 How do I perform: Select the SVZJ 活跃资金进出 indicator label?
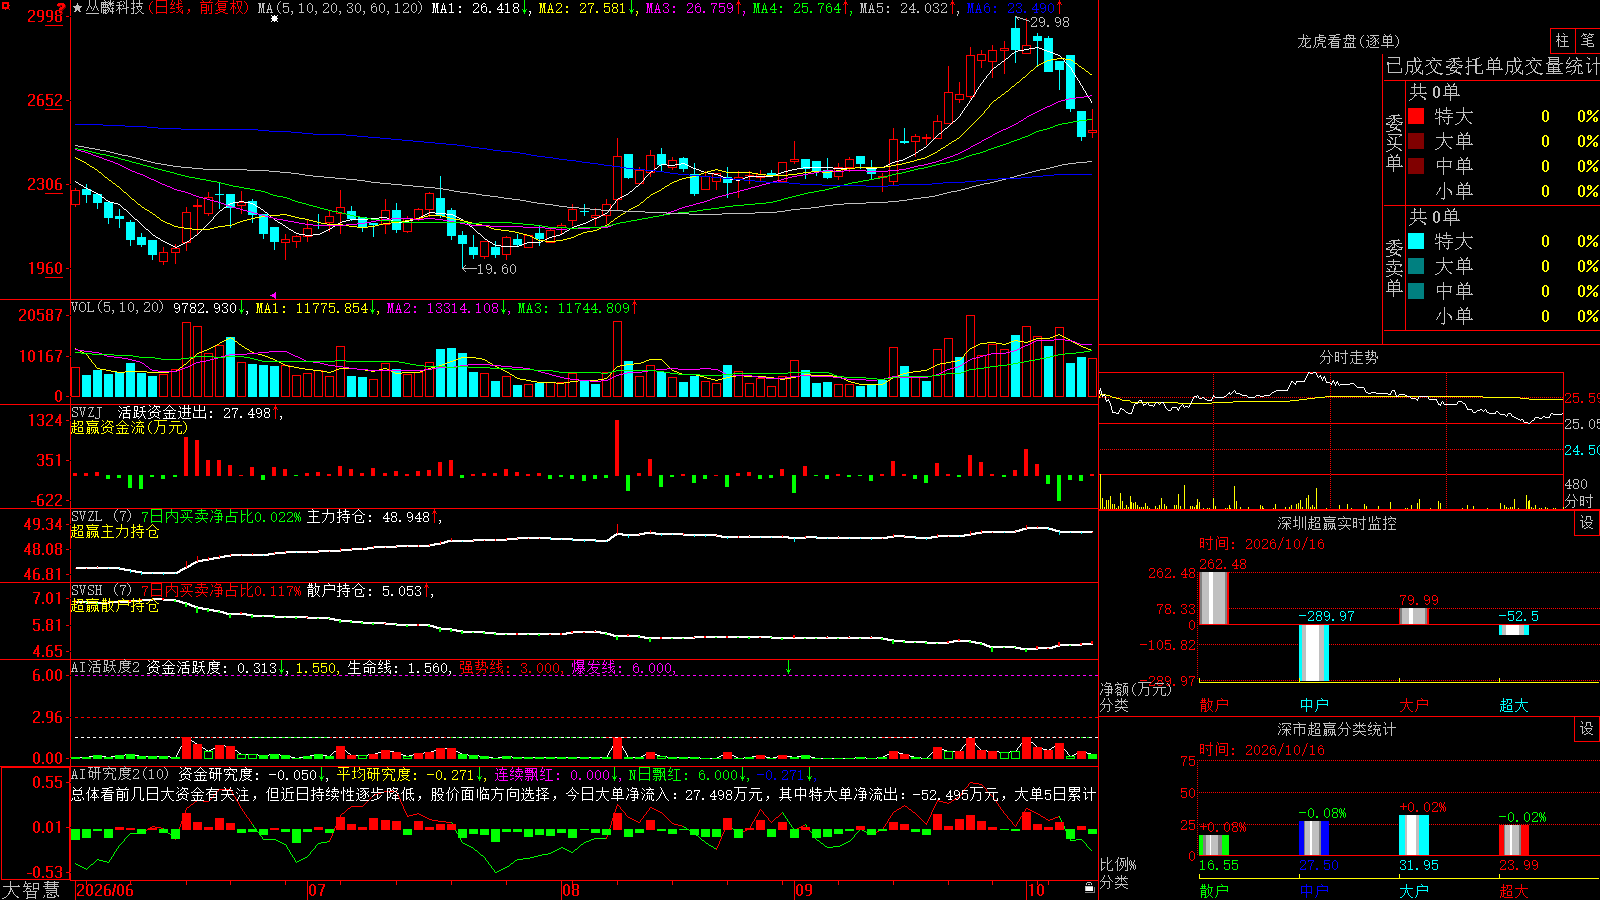click(141, 412)
